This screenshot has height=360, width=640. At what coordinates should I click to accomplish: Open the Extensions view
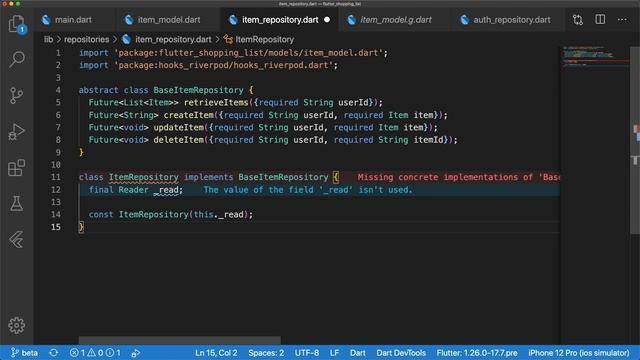tap(17, 167)
